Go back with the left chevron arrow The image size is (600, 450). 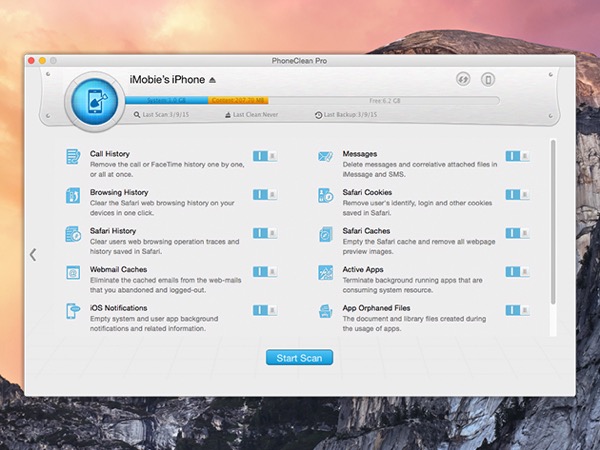[33, 254]
